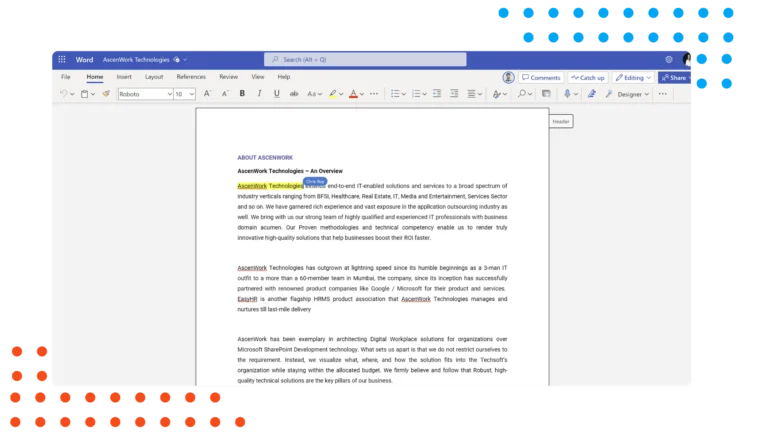The width and height of the screenshot is (768, 432).
Task: Open the paste options arrow
Action: 93,94
